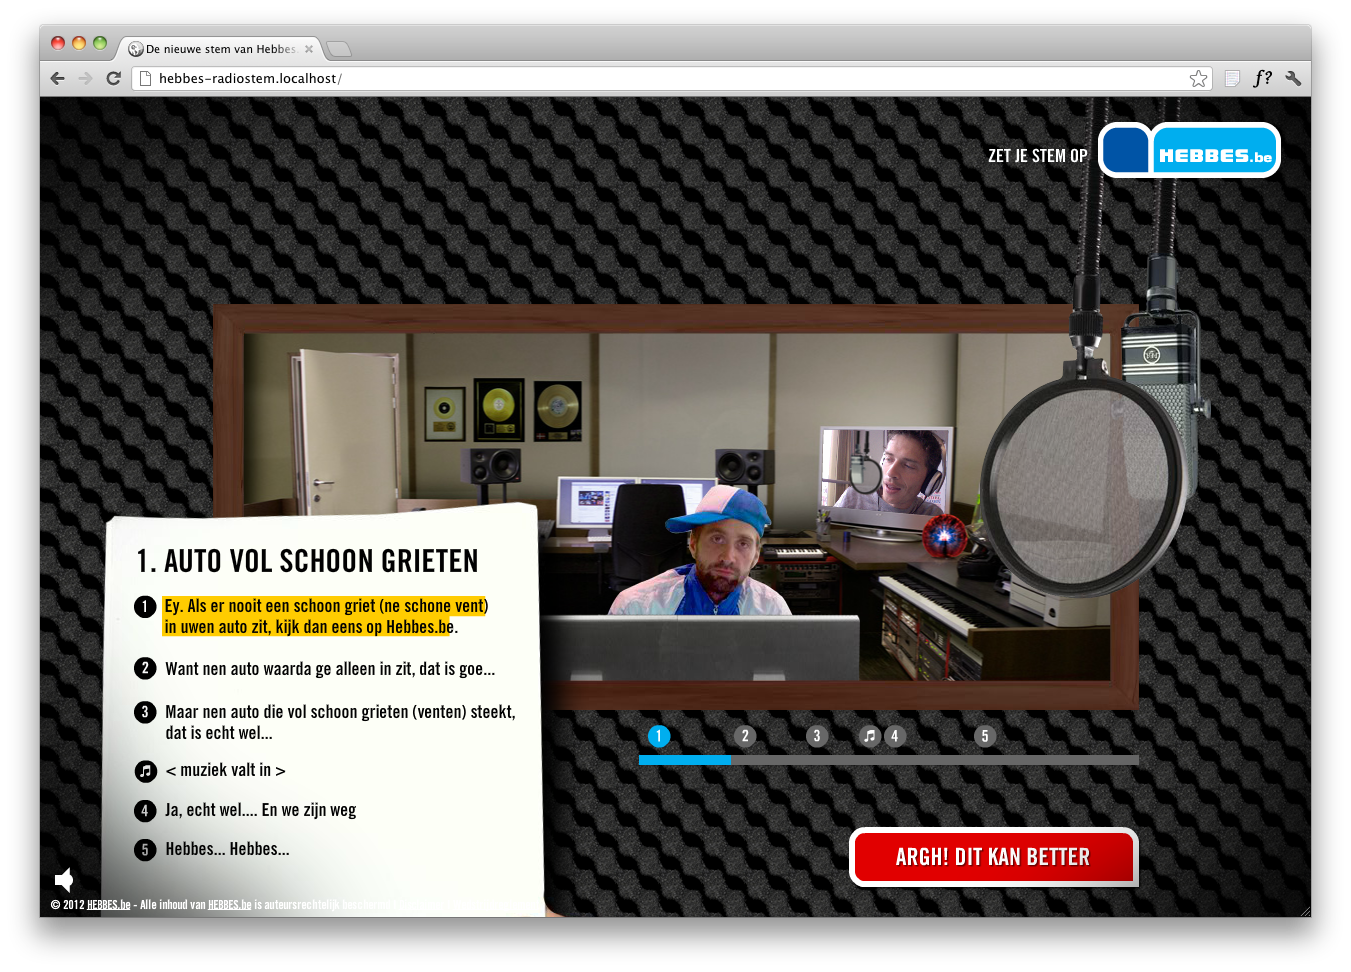Image resolution: width=1351 pixels, height=972 pixels.
Task: Jump to timeline marker 4
Action: (x=894, y=736)
